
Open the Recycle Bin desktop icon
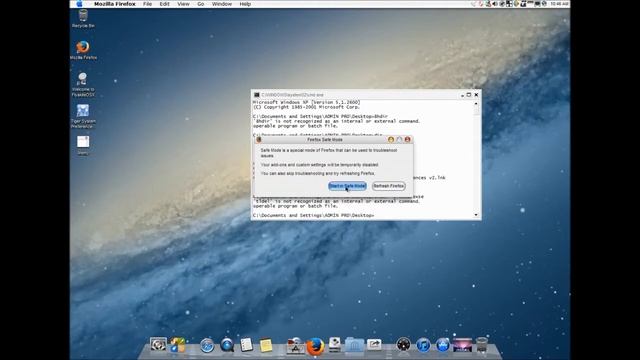[x=83, y=19]
